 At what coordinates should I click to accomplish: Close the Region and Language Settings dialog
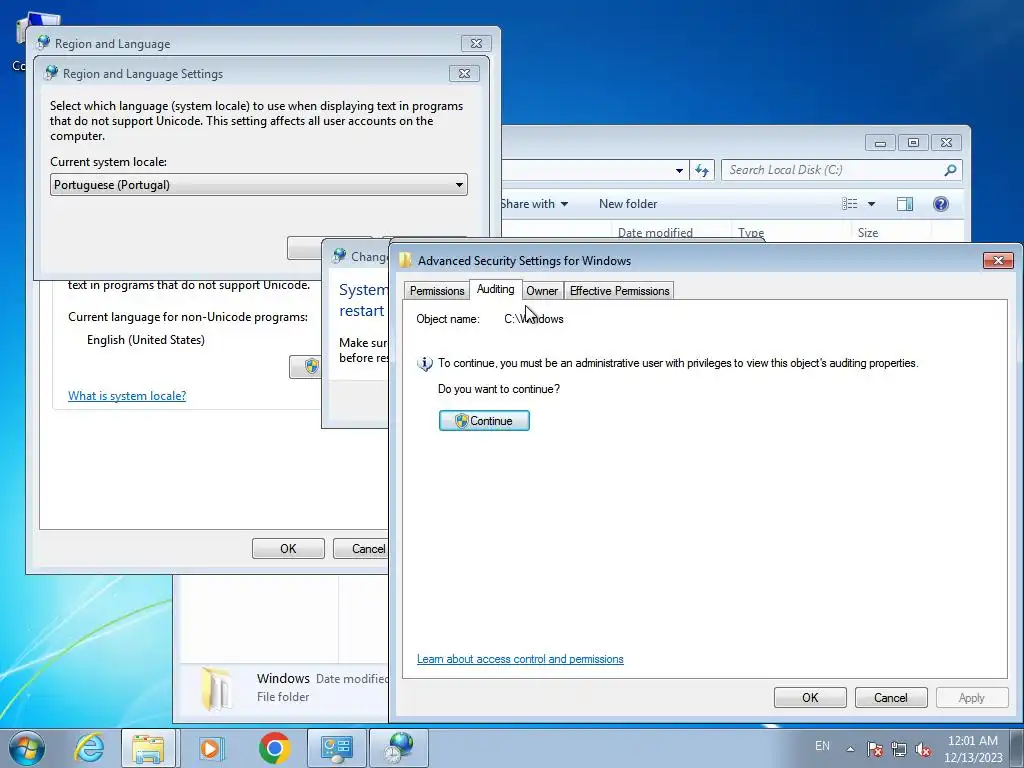[464, 74]
